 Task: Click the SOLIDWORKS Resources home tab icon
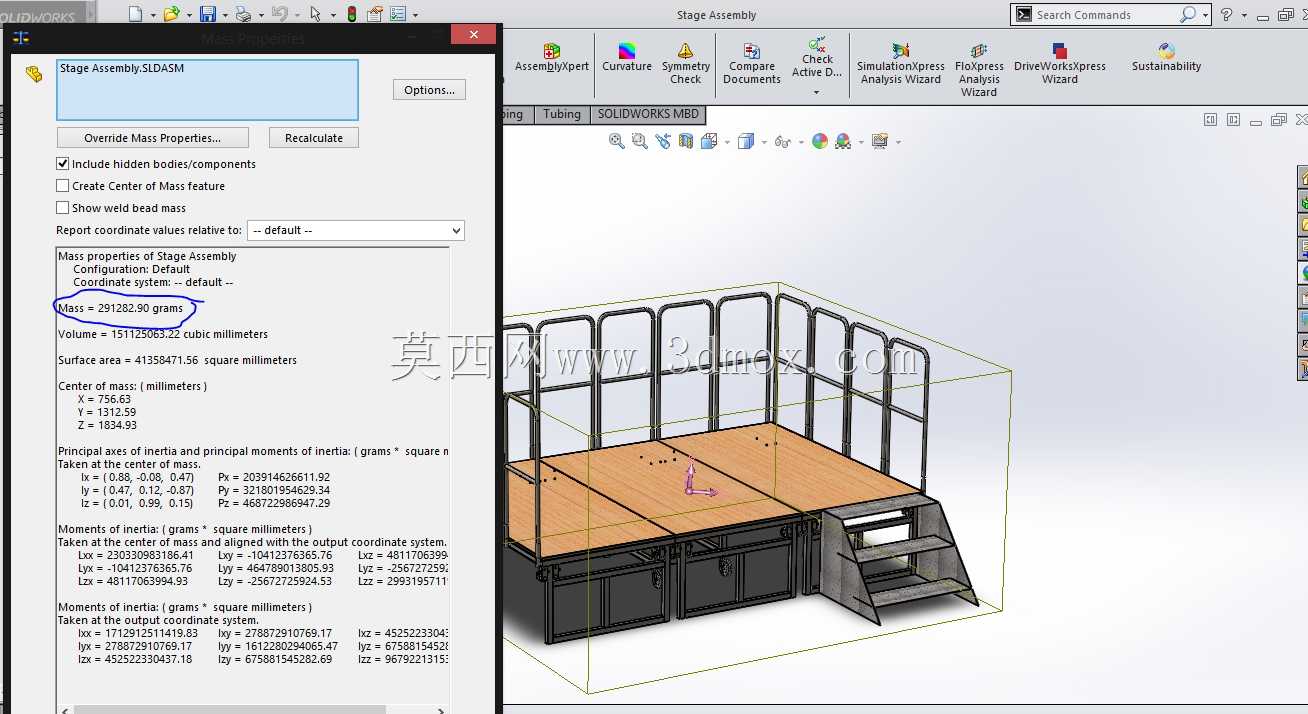point(1303,177)
